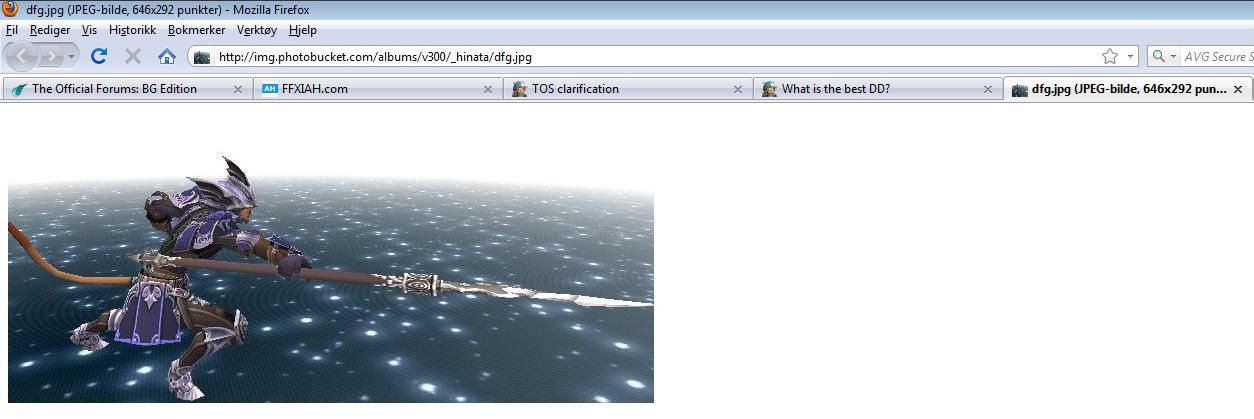The image size is (1254, 419).
Task: Bookmark this page with the star icon
Action: [1109, 57]
